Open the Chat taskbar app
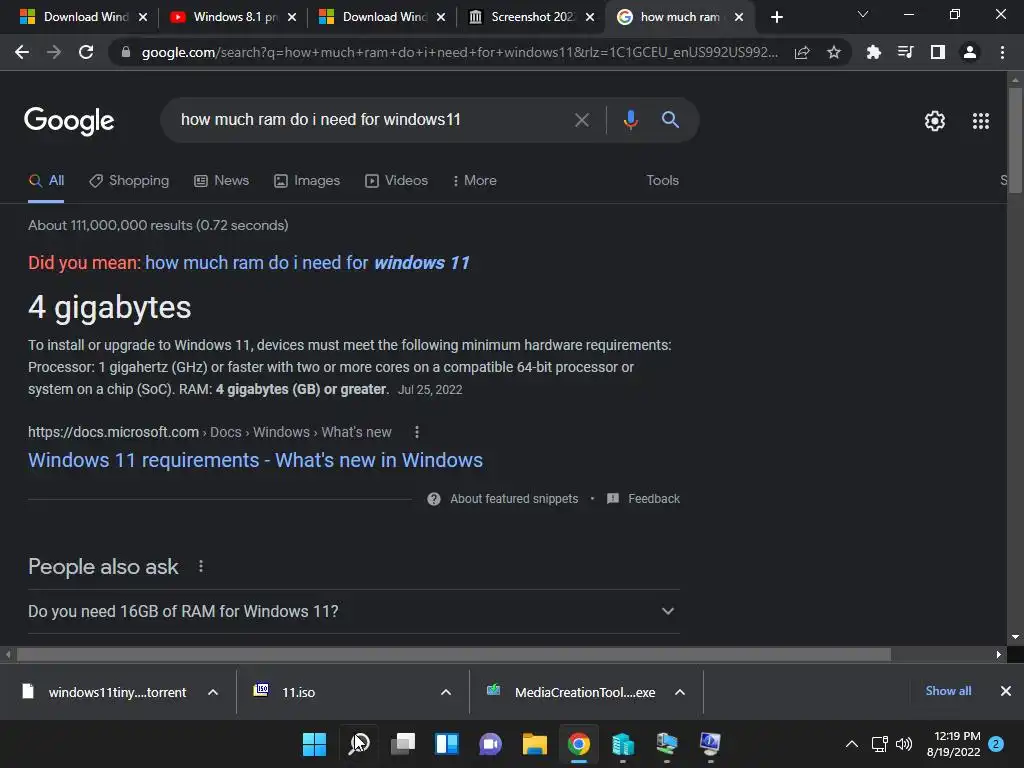 490,744
